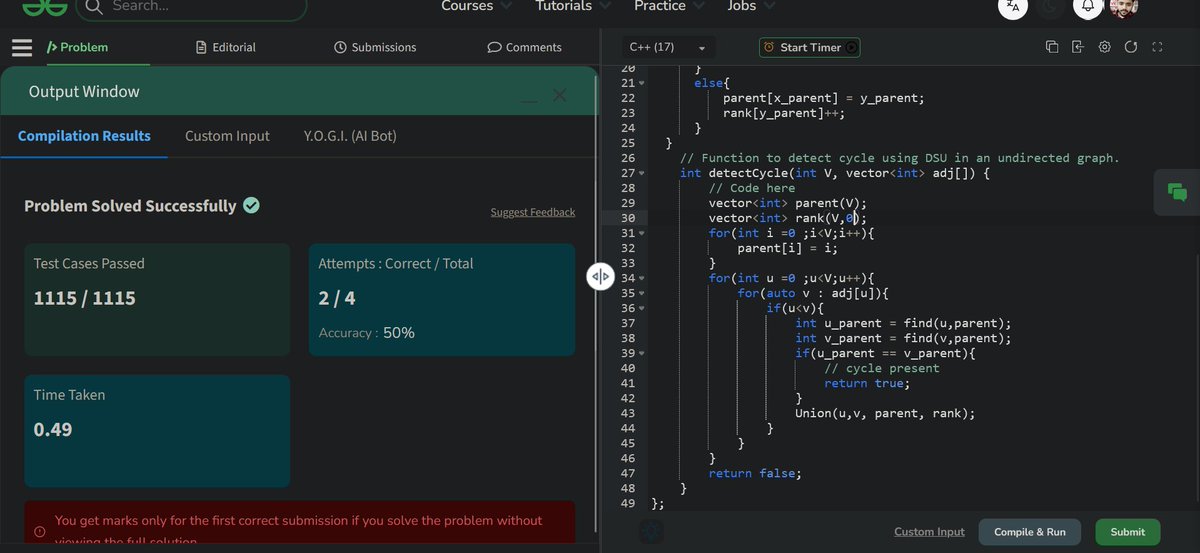Image resolution: width=1200 pixels, height=553 pixels.
Task: Click the '// cycle present' comment
Action: coord(882,368)
